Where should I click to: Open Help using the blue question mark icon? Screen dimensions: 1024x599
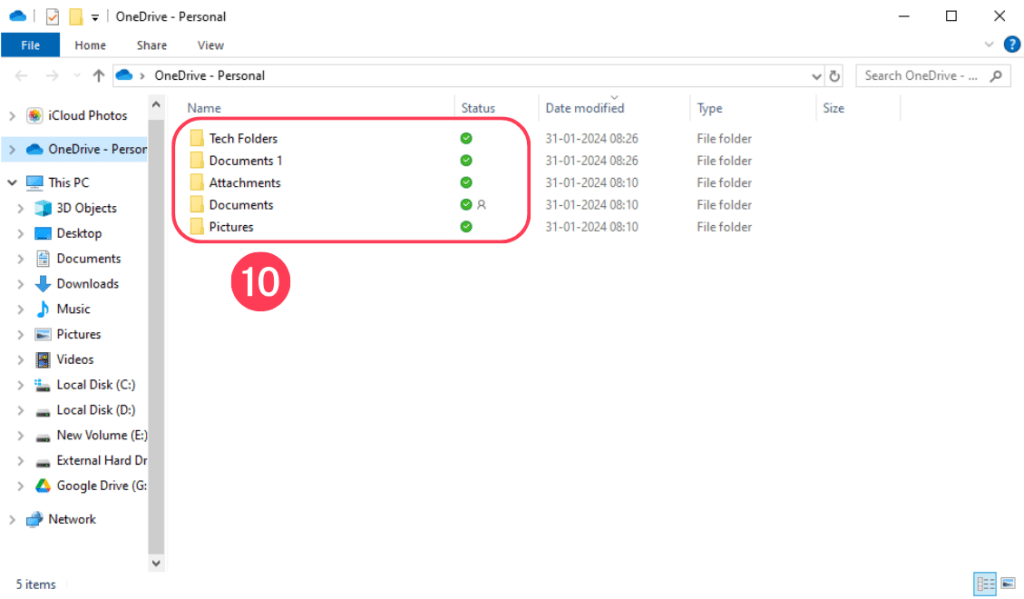[x=1012, y=44]
